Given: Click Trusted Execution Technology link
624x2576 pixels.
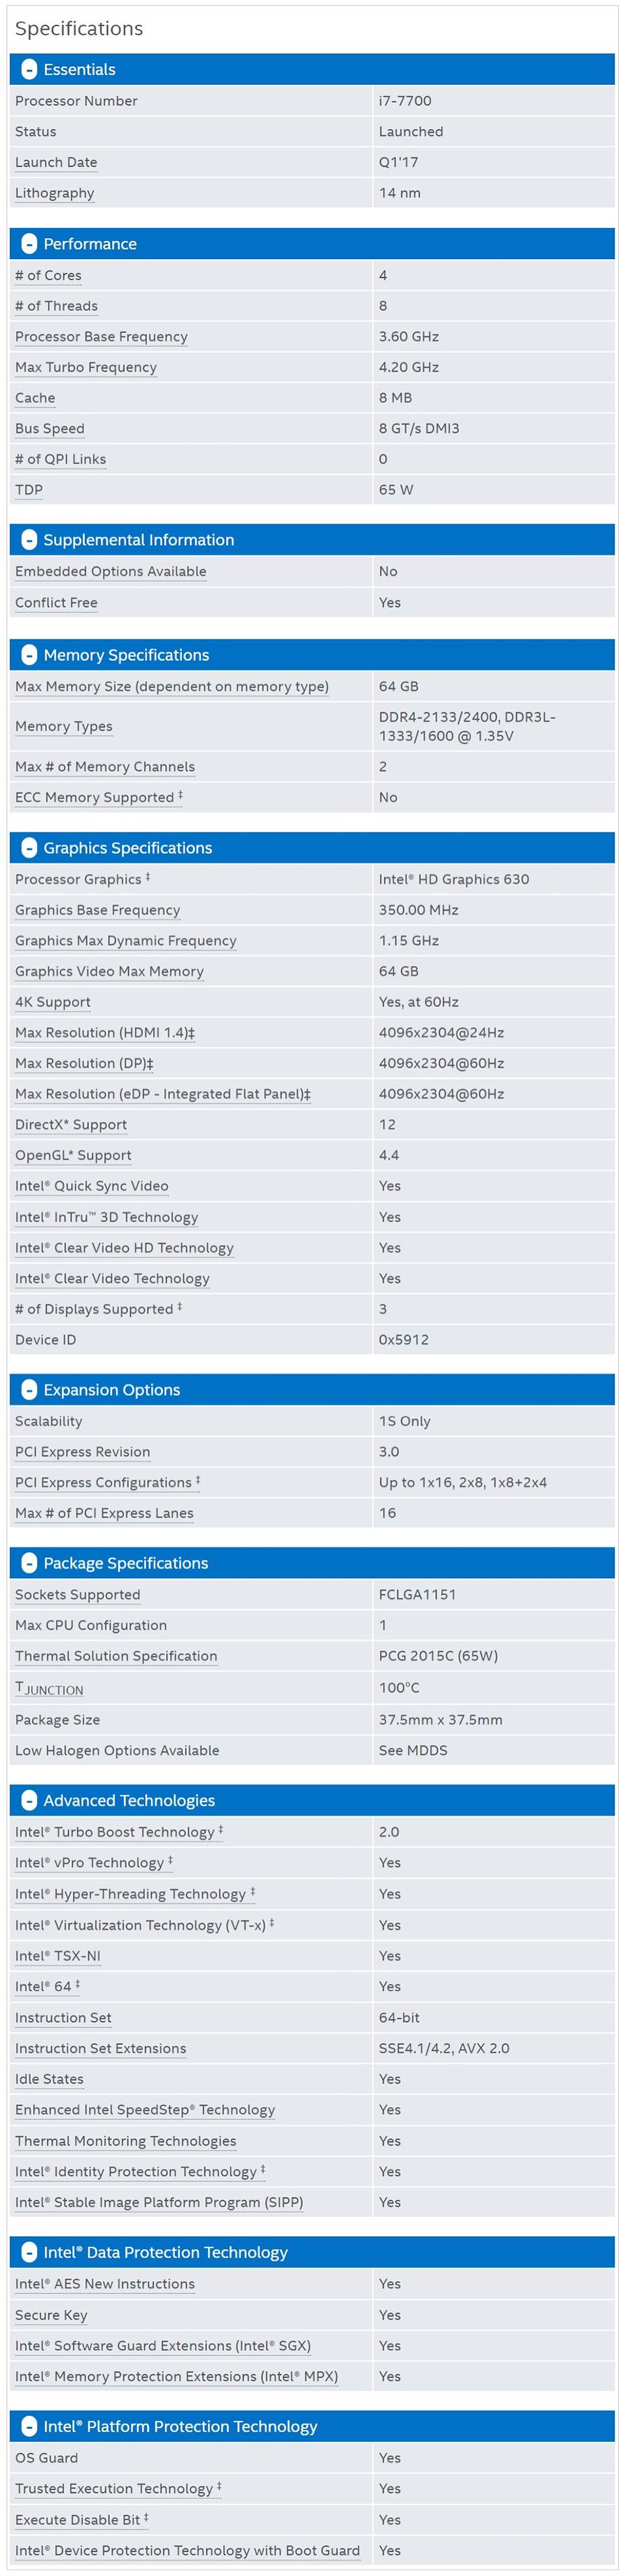Looking at the screenshot, I should coord(113,2488).
